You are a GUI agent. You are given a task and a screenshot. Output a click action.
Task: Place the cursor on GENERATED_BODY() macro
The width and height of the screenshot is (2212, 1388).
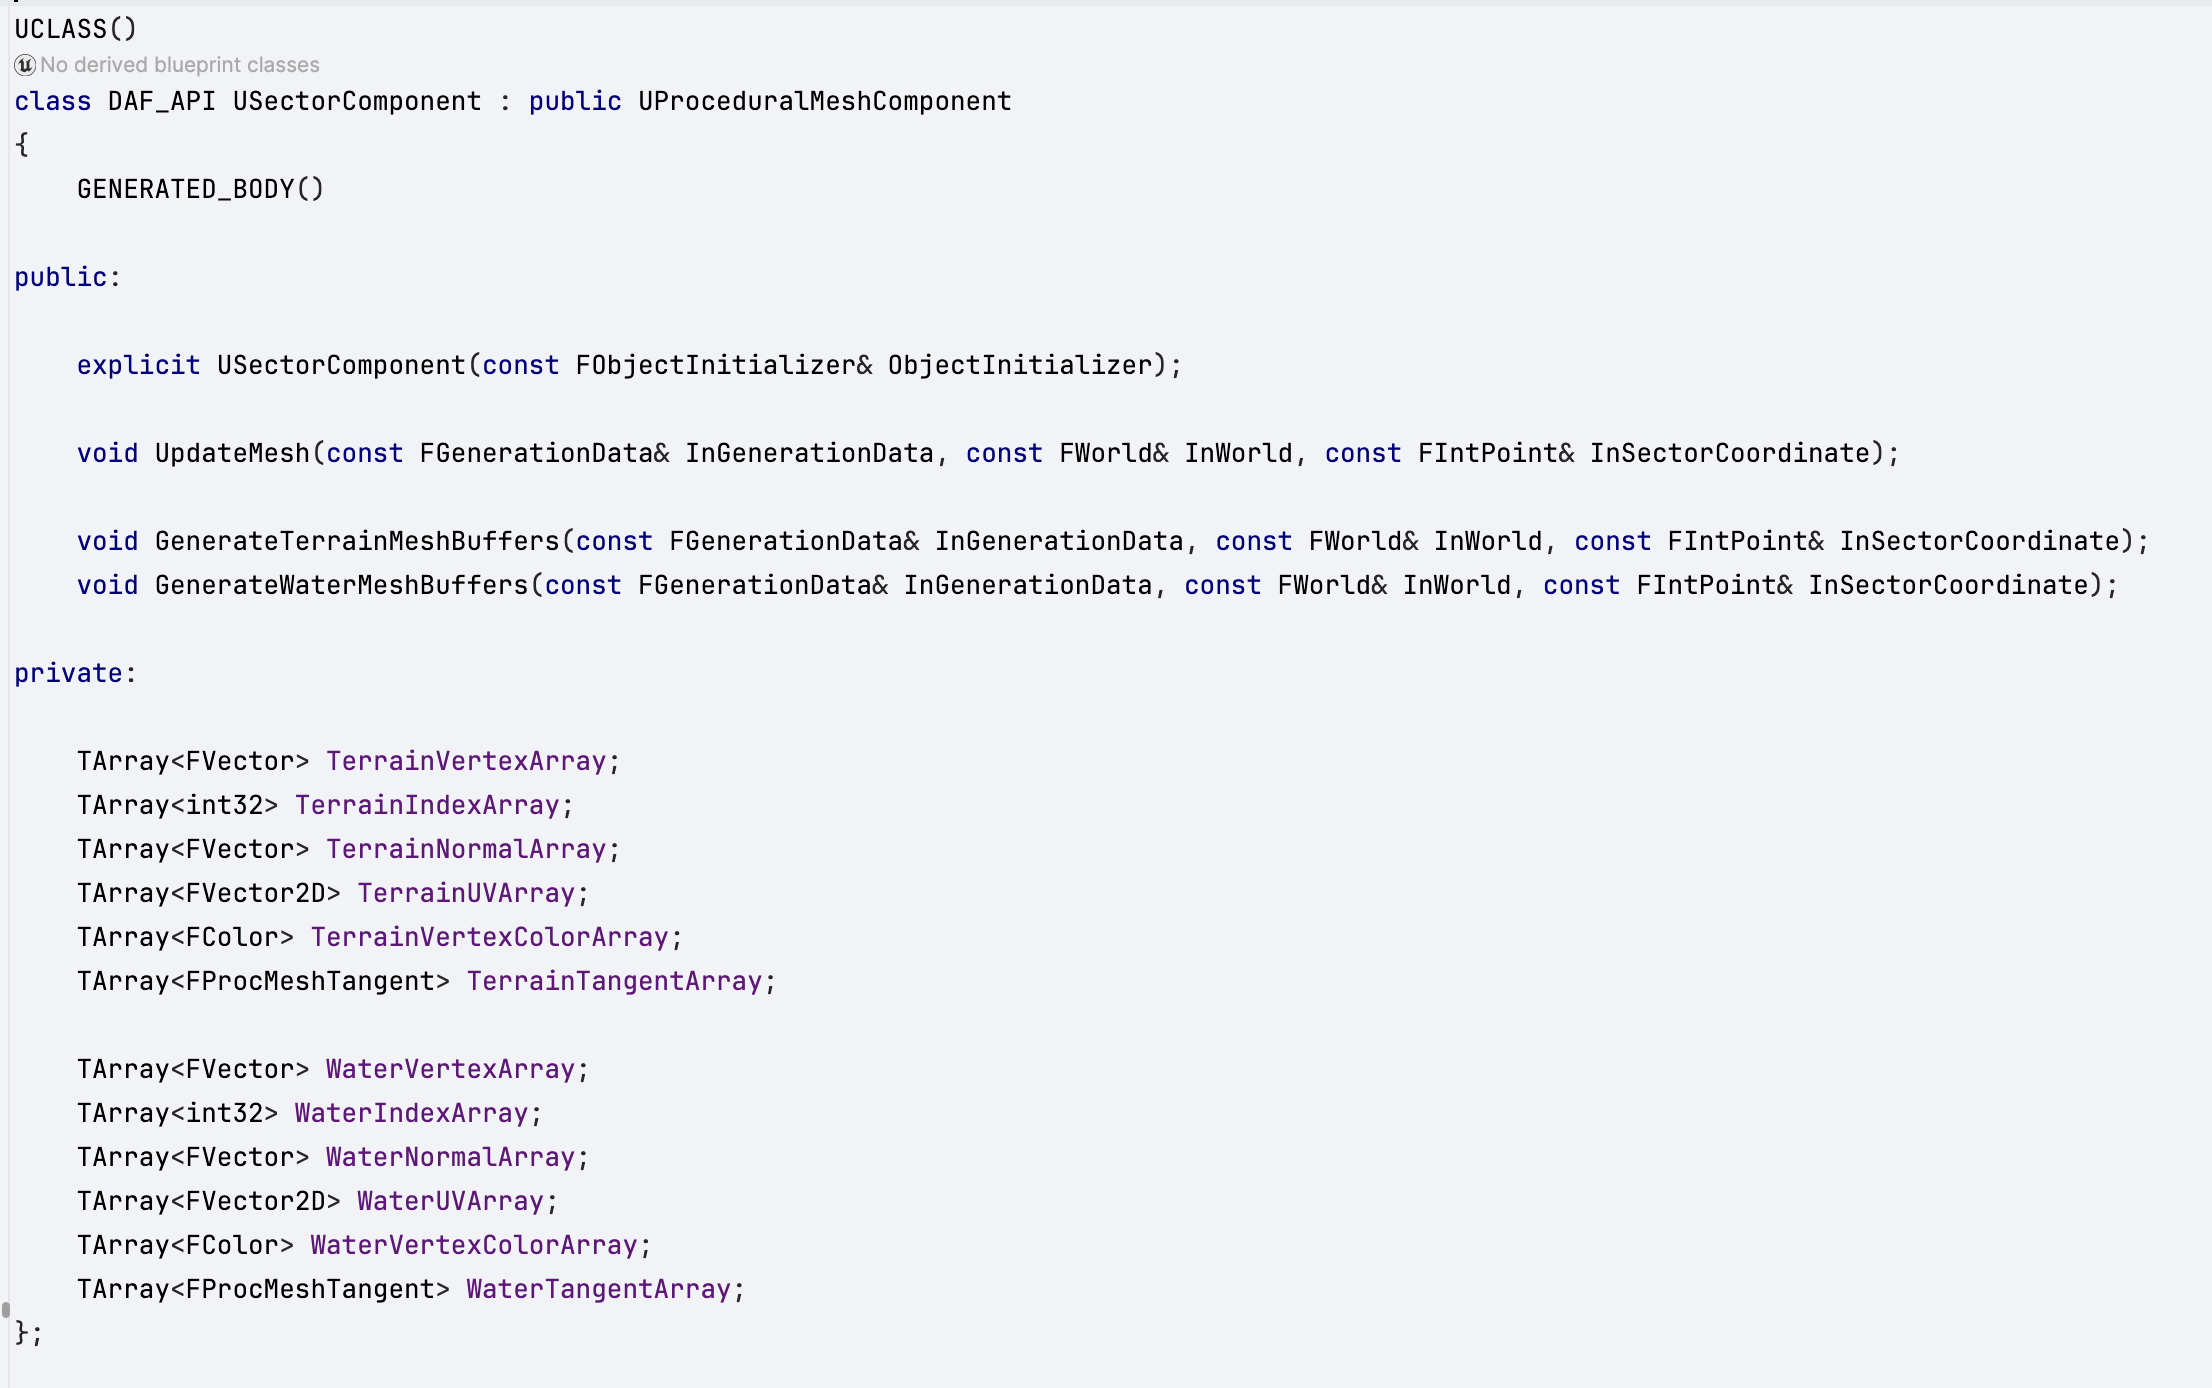(x=201, y=189)
